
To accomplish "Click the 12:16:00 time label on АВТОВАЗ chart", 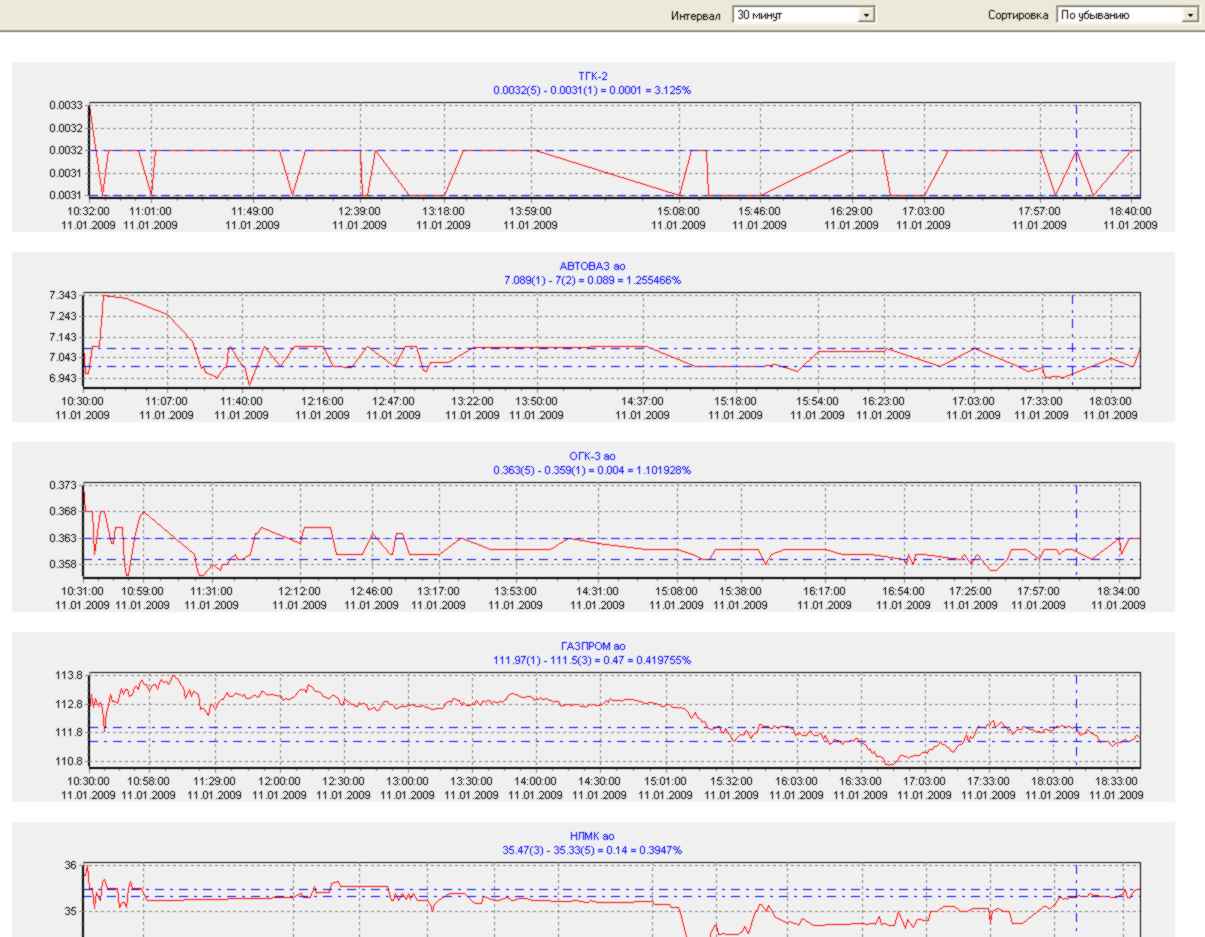I will pyautogui.click(x=322, y=401).
